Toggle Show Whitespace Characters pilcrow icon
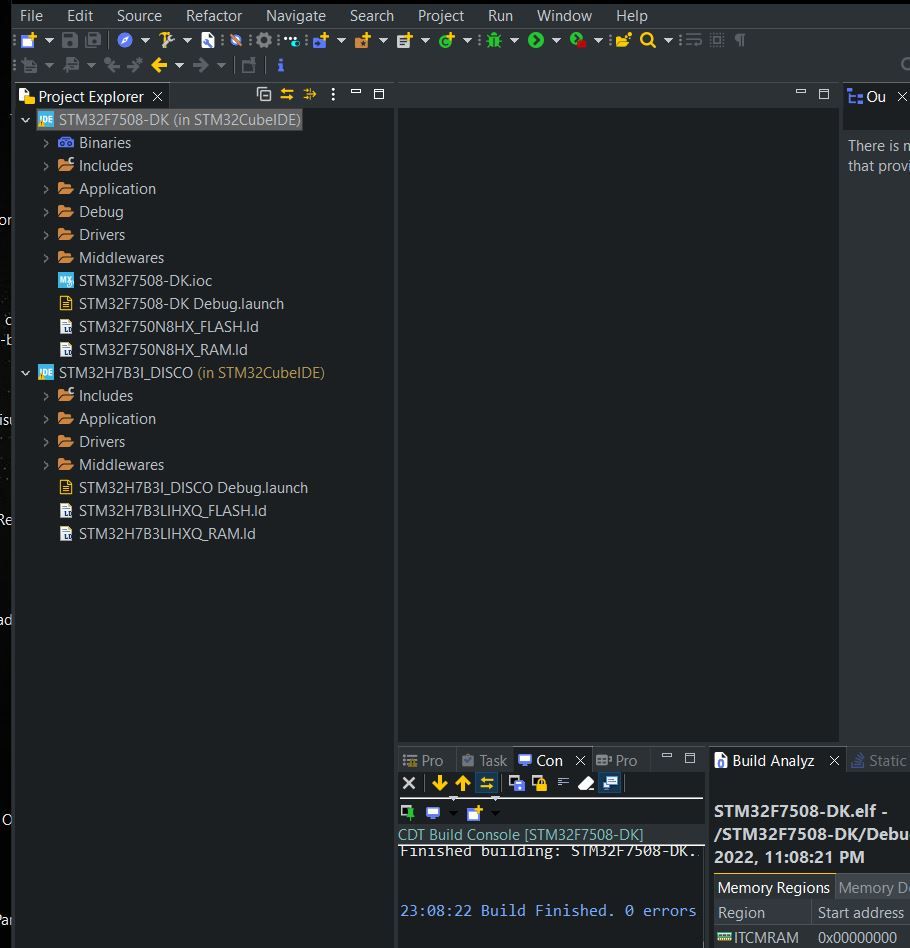Image resolution: width=910 pixels, height=948 pixels. pyautogui.click(x=739, y=41)
